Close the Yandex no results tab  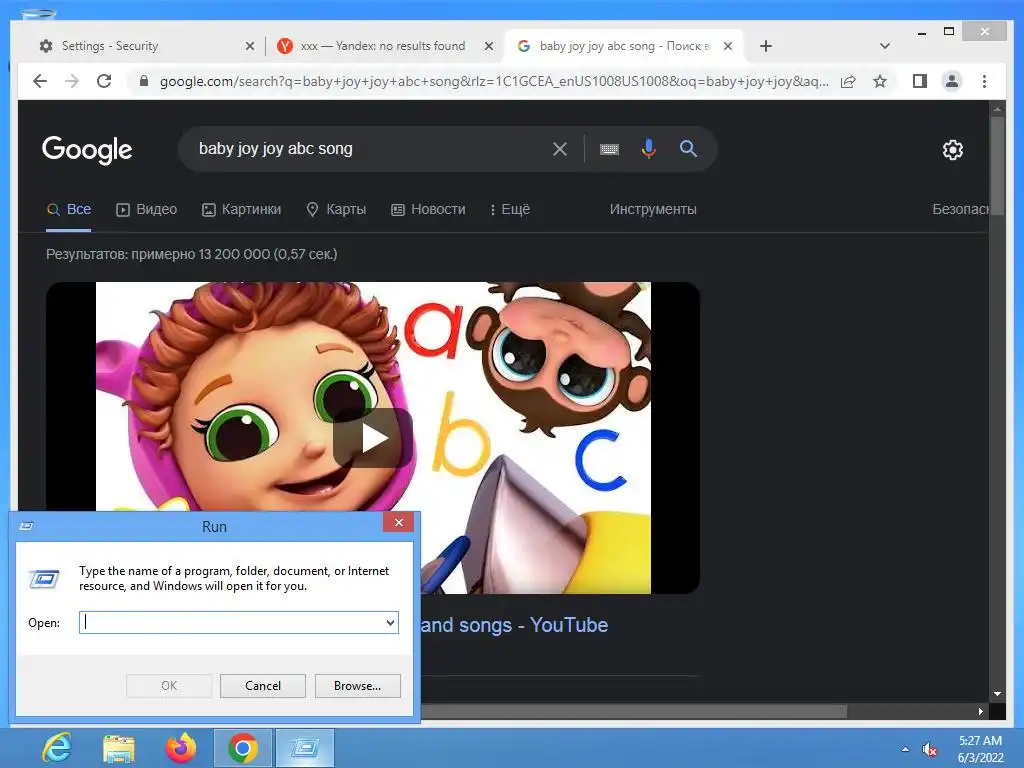click(488, 46)
